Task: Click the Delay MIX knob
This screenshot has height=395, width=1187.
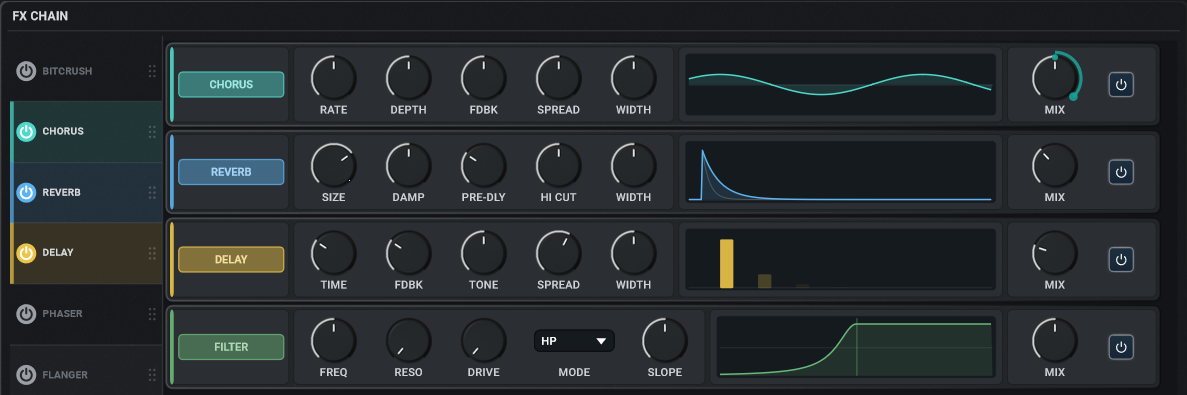Action: point(1055,253)
